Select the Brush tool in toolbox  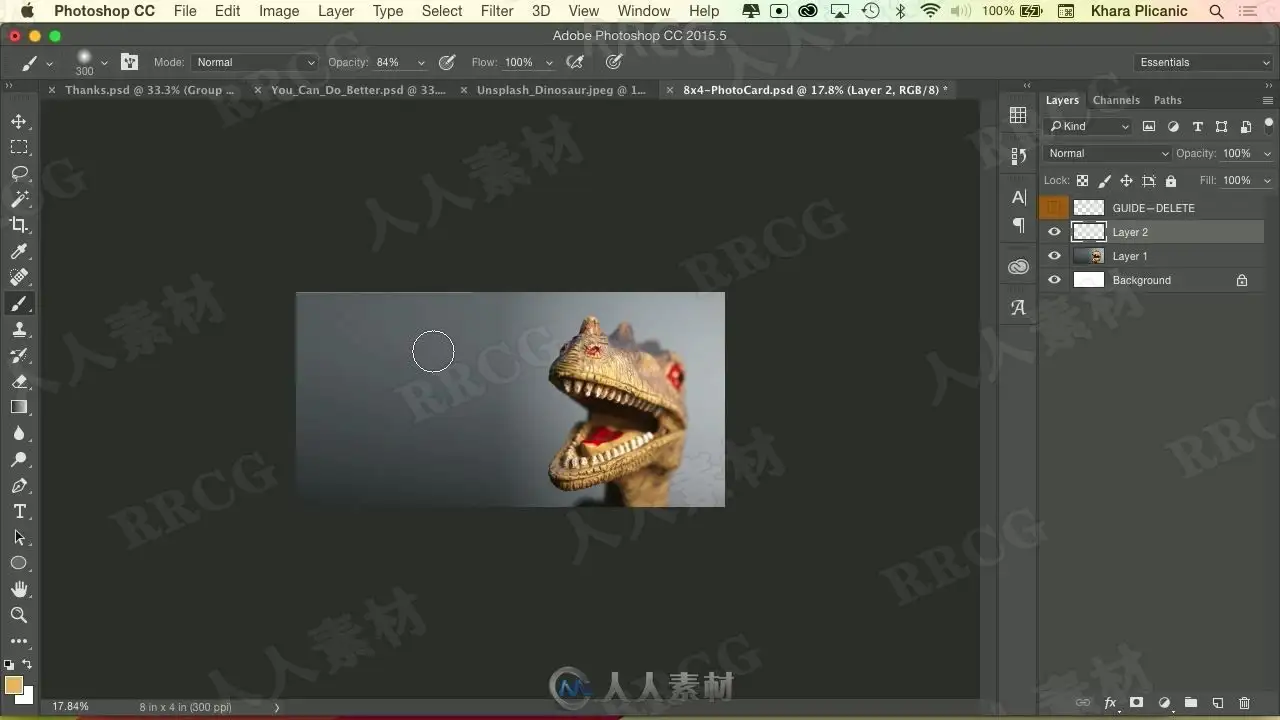(x=19, y=303)
